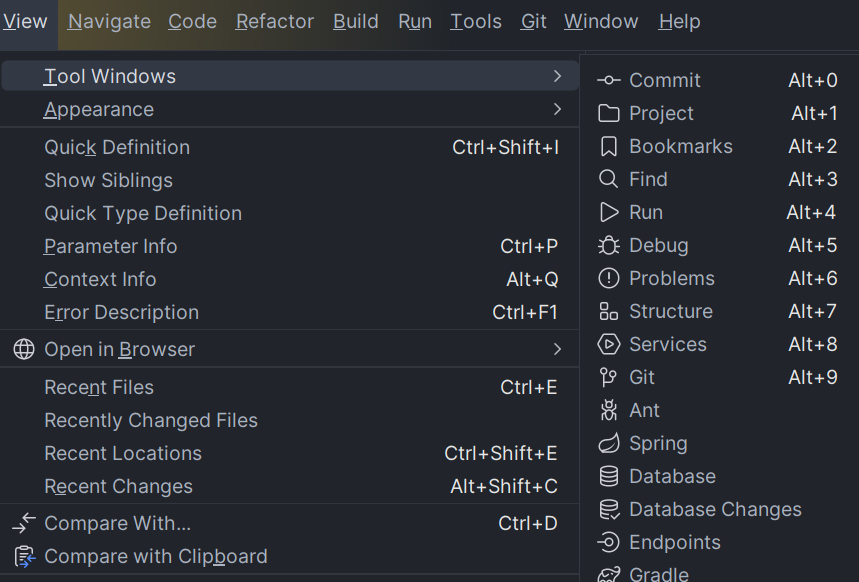Choose Recent Files from View menu
This screenshot has height=582, width=859.
289,387
